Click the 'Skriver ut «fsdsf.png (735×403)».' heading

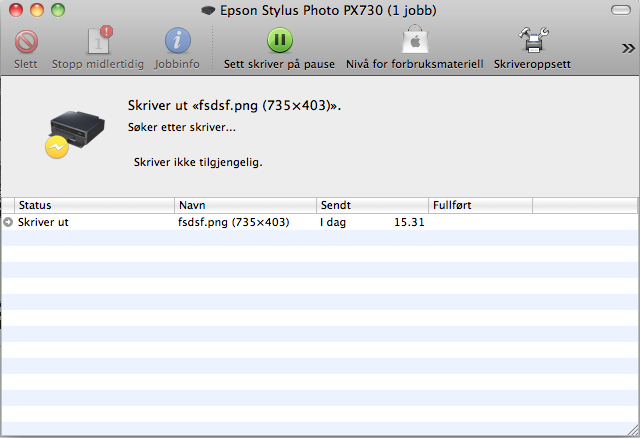click(234, 105)
